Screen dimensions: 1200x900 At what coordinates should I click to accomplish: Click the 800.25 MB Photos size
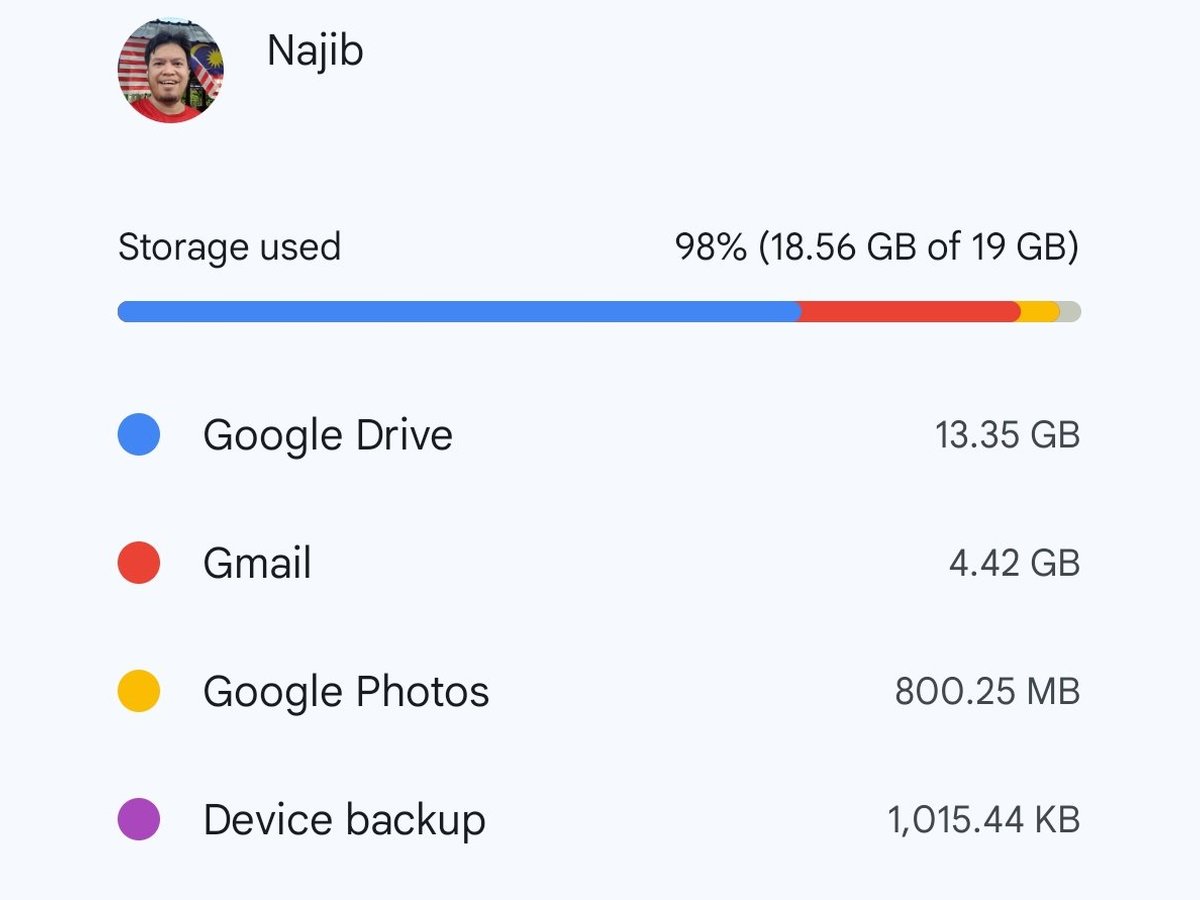pos(988,691)
